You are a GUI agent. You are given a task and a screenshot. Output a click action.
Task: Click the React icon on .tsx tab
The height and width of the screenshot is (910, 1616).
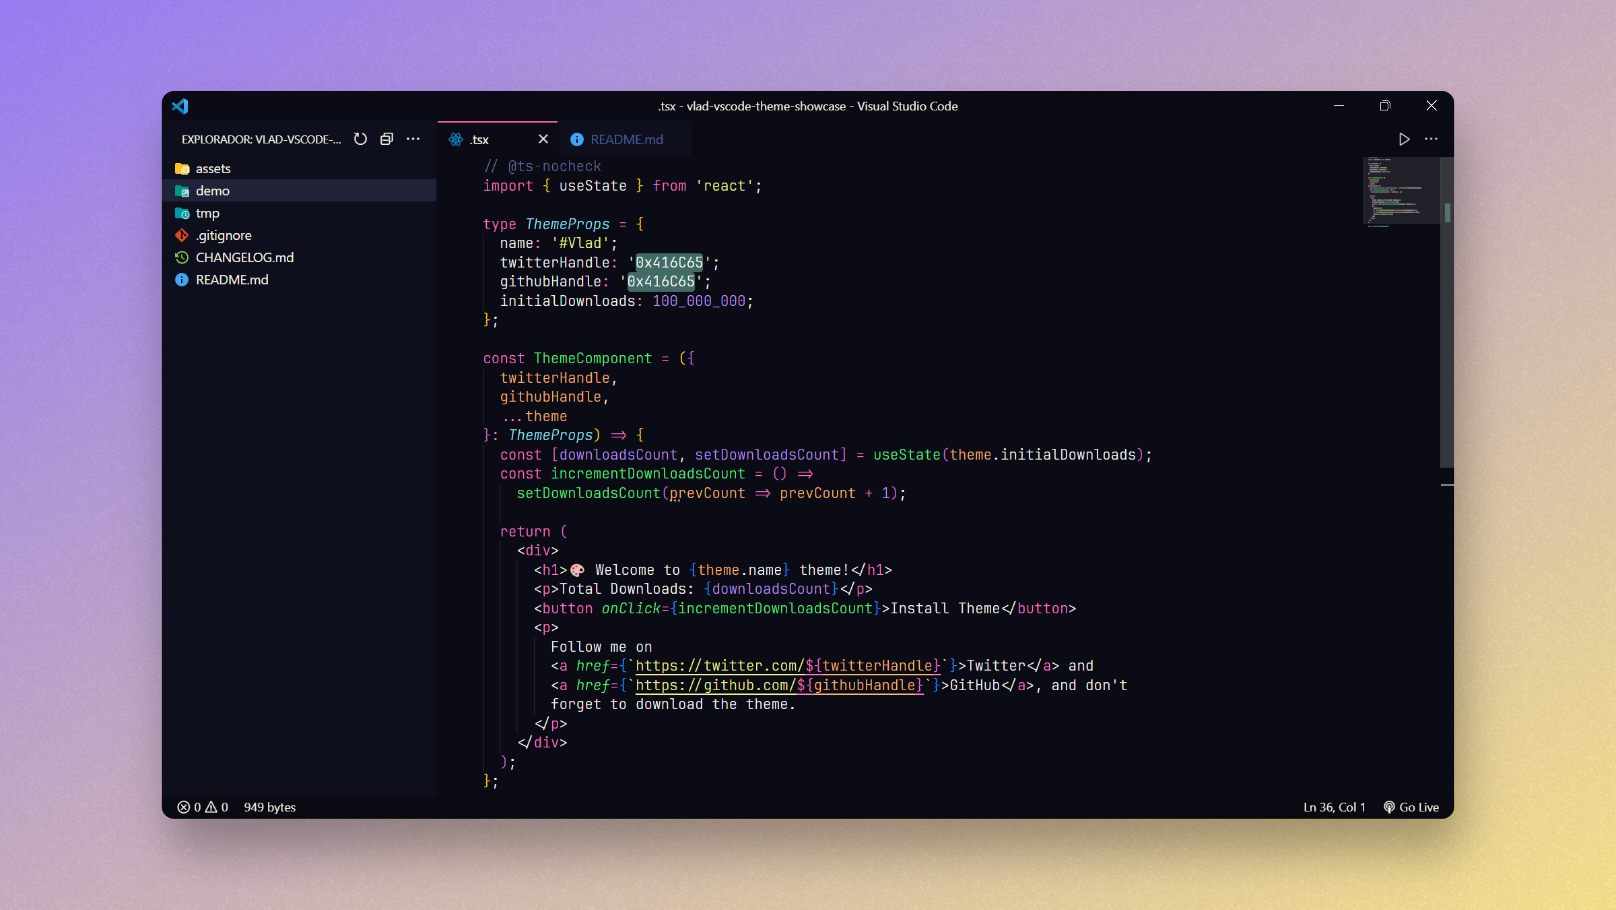click(x=456, y=139)
